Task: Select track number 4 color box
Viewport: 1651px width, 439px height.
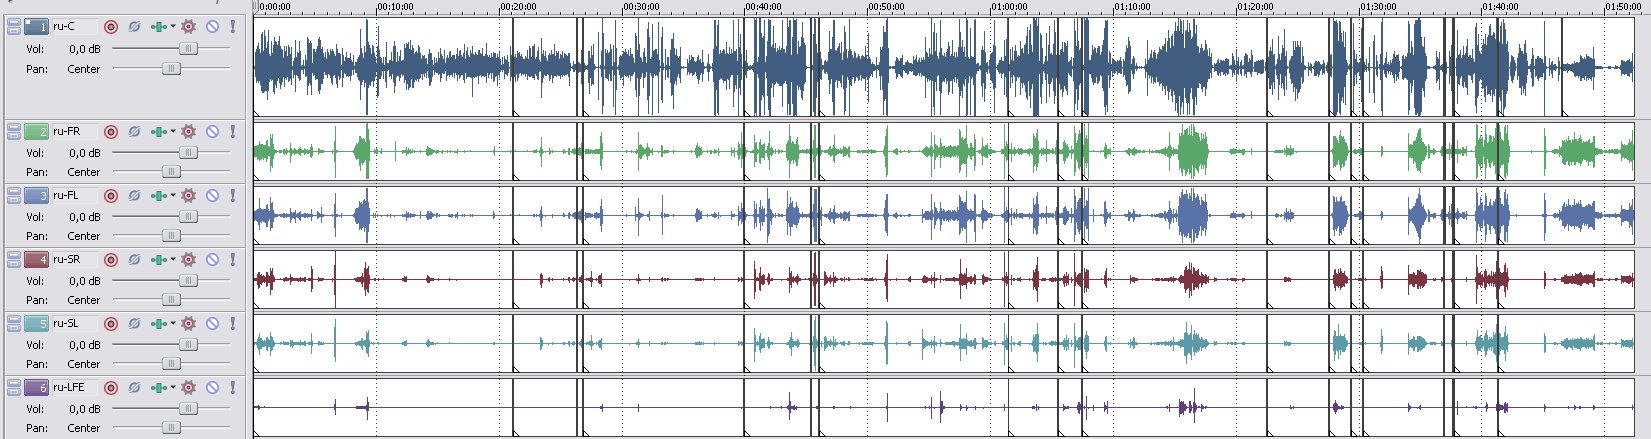Action: pos(36,259)
